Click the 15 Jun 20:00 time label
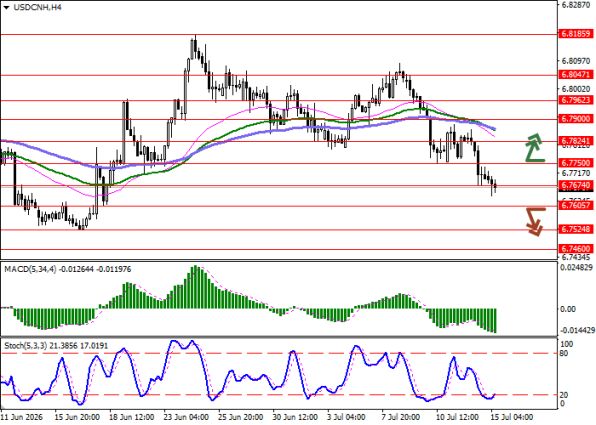596x425 pixels. point(77,417)
